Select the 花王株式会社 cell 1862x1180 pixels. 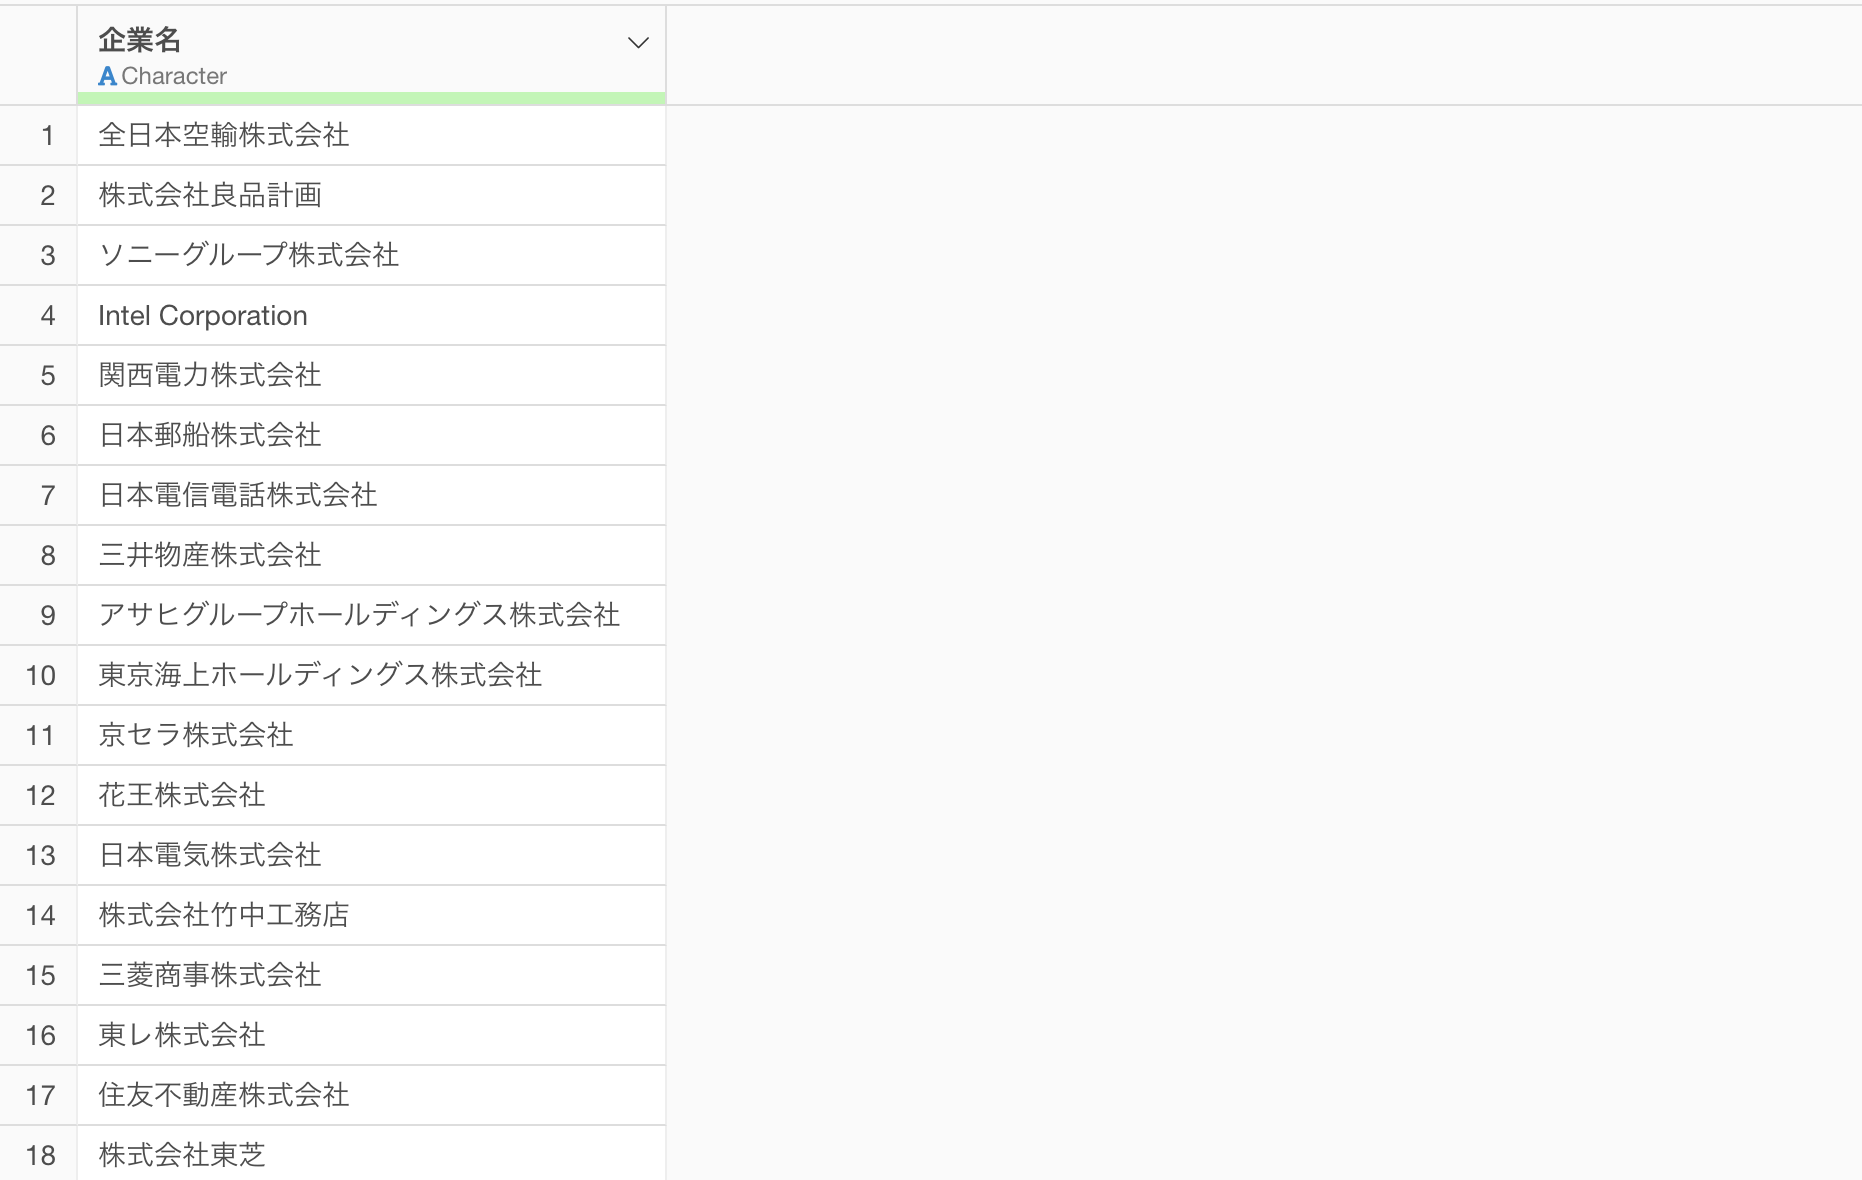click(182, 795)
